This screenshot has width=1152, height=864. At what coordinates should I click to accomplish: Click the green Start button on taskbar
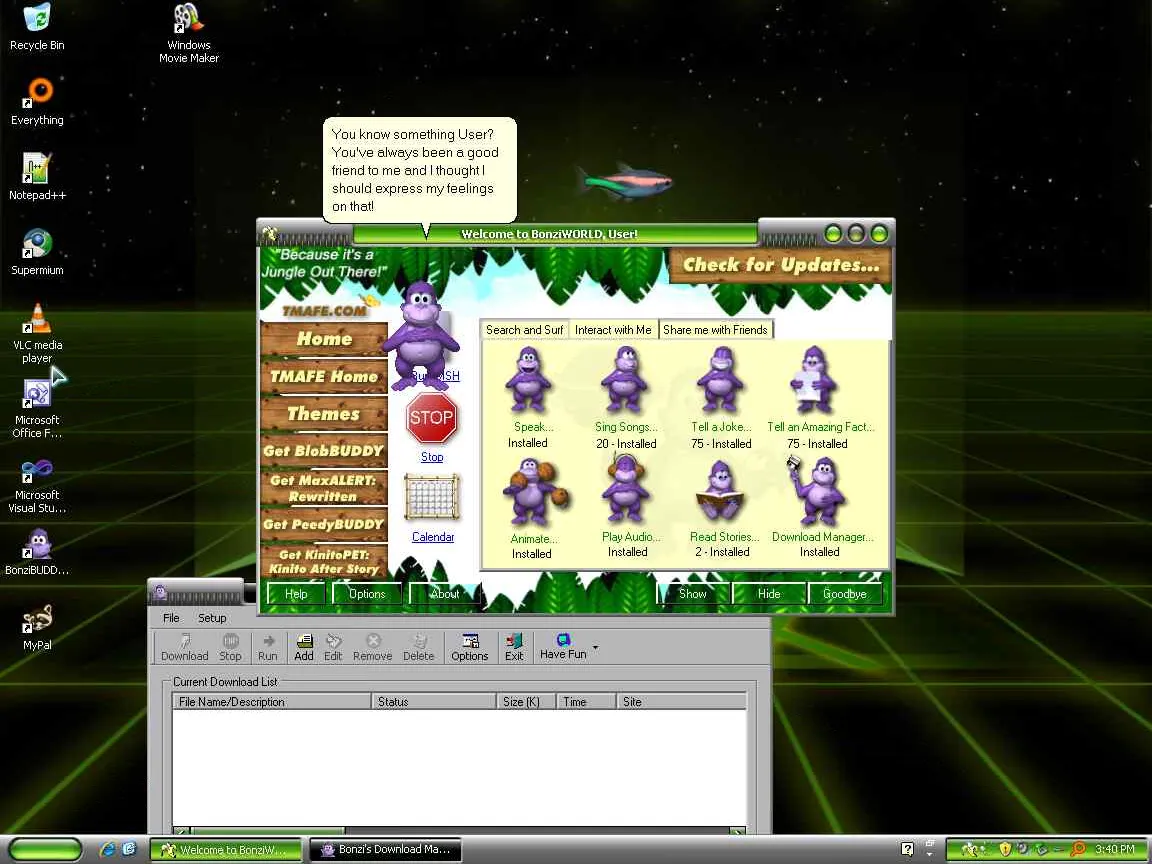click(46, 850)
